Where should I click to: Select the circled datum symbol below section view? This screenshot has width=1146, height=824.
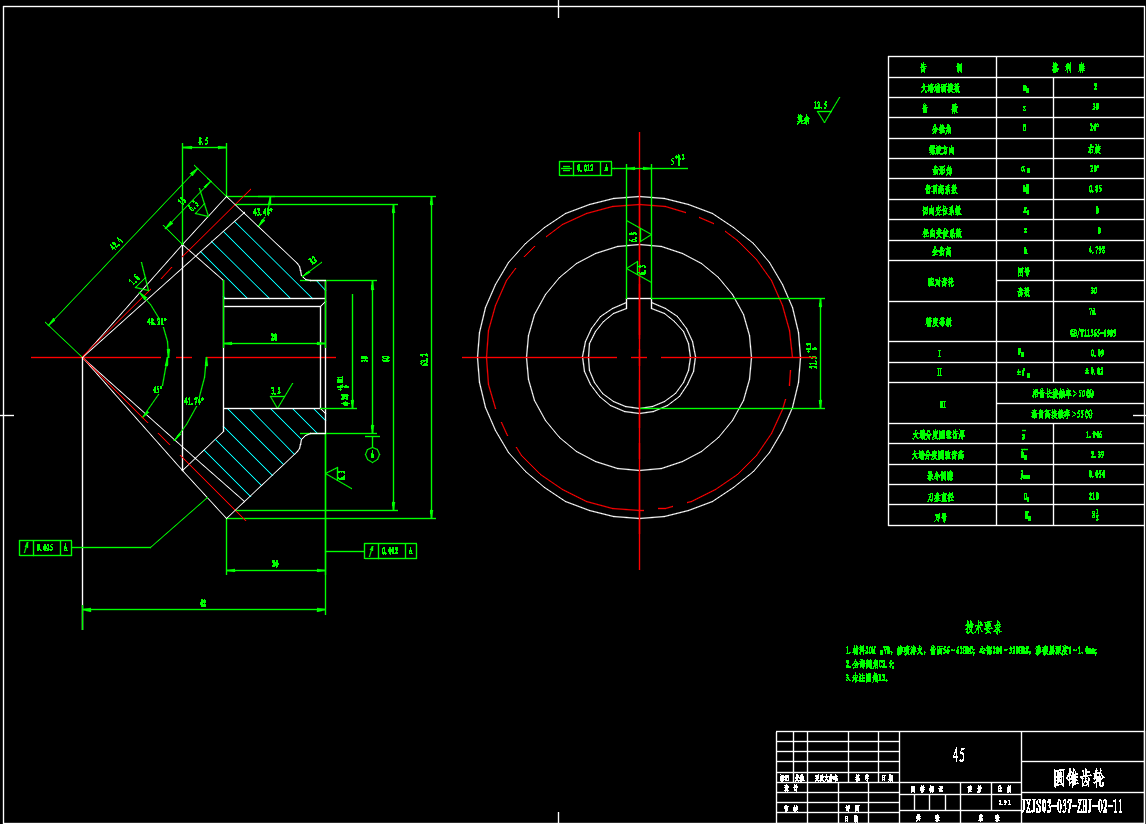click(x=372, y=455)
